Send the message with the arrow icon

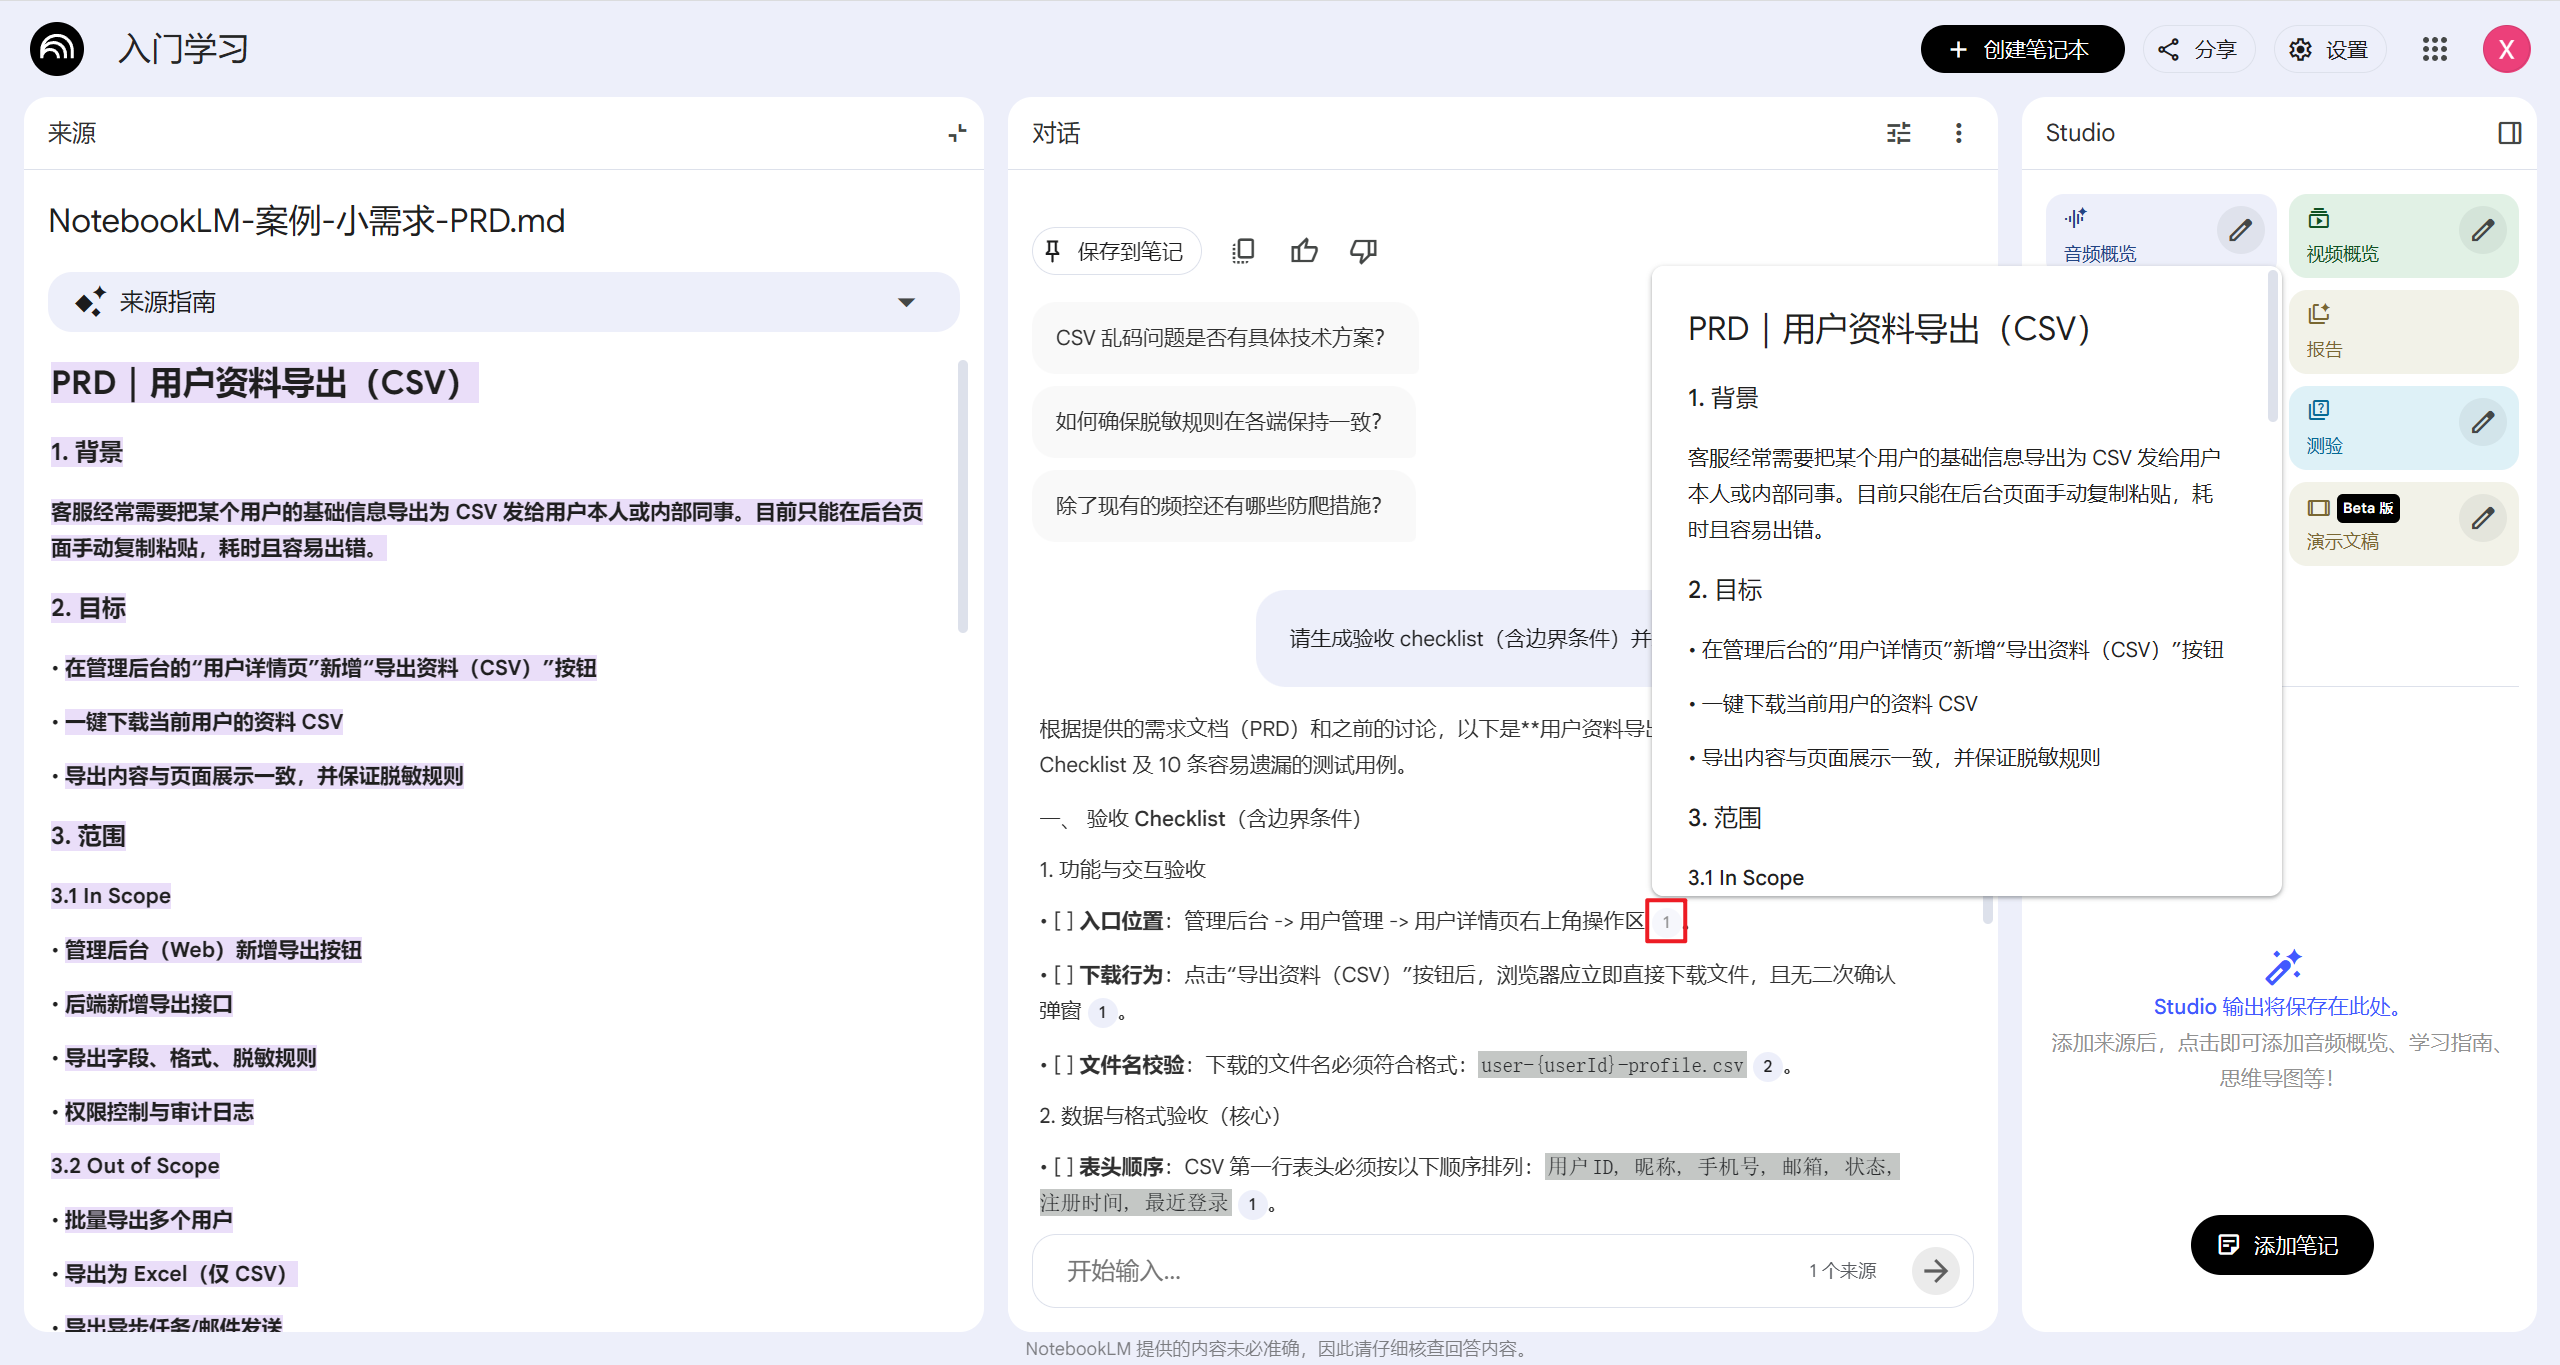pyautogui.click(x=1936, y=1270)
